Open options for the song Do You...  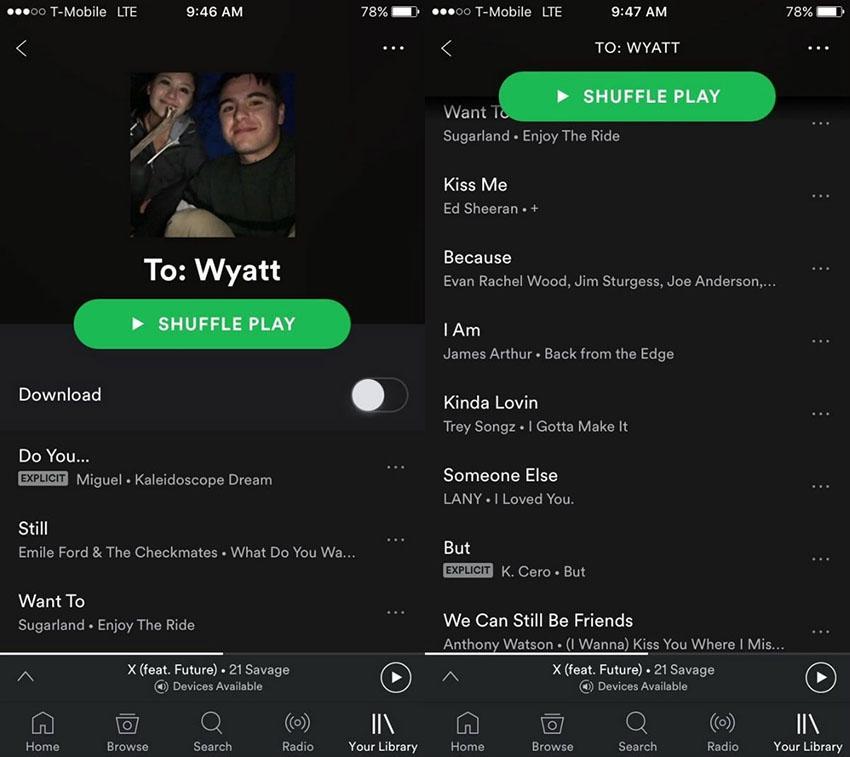coord(396,467)
